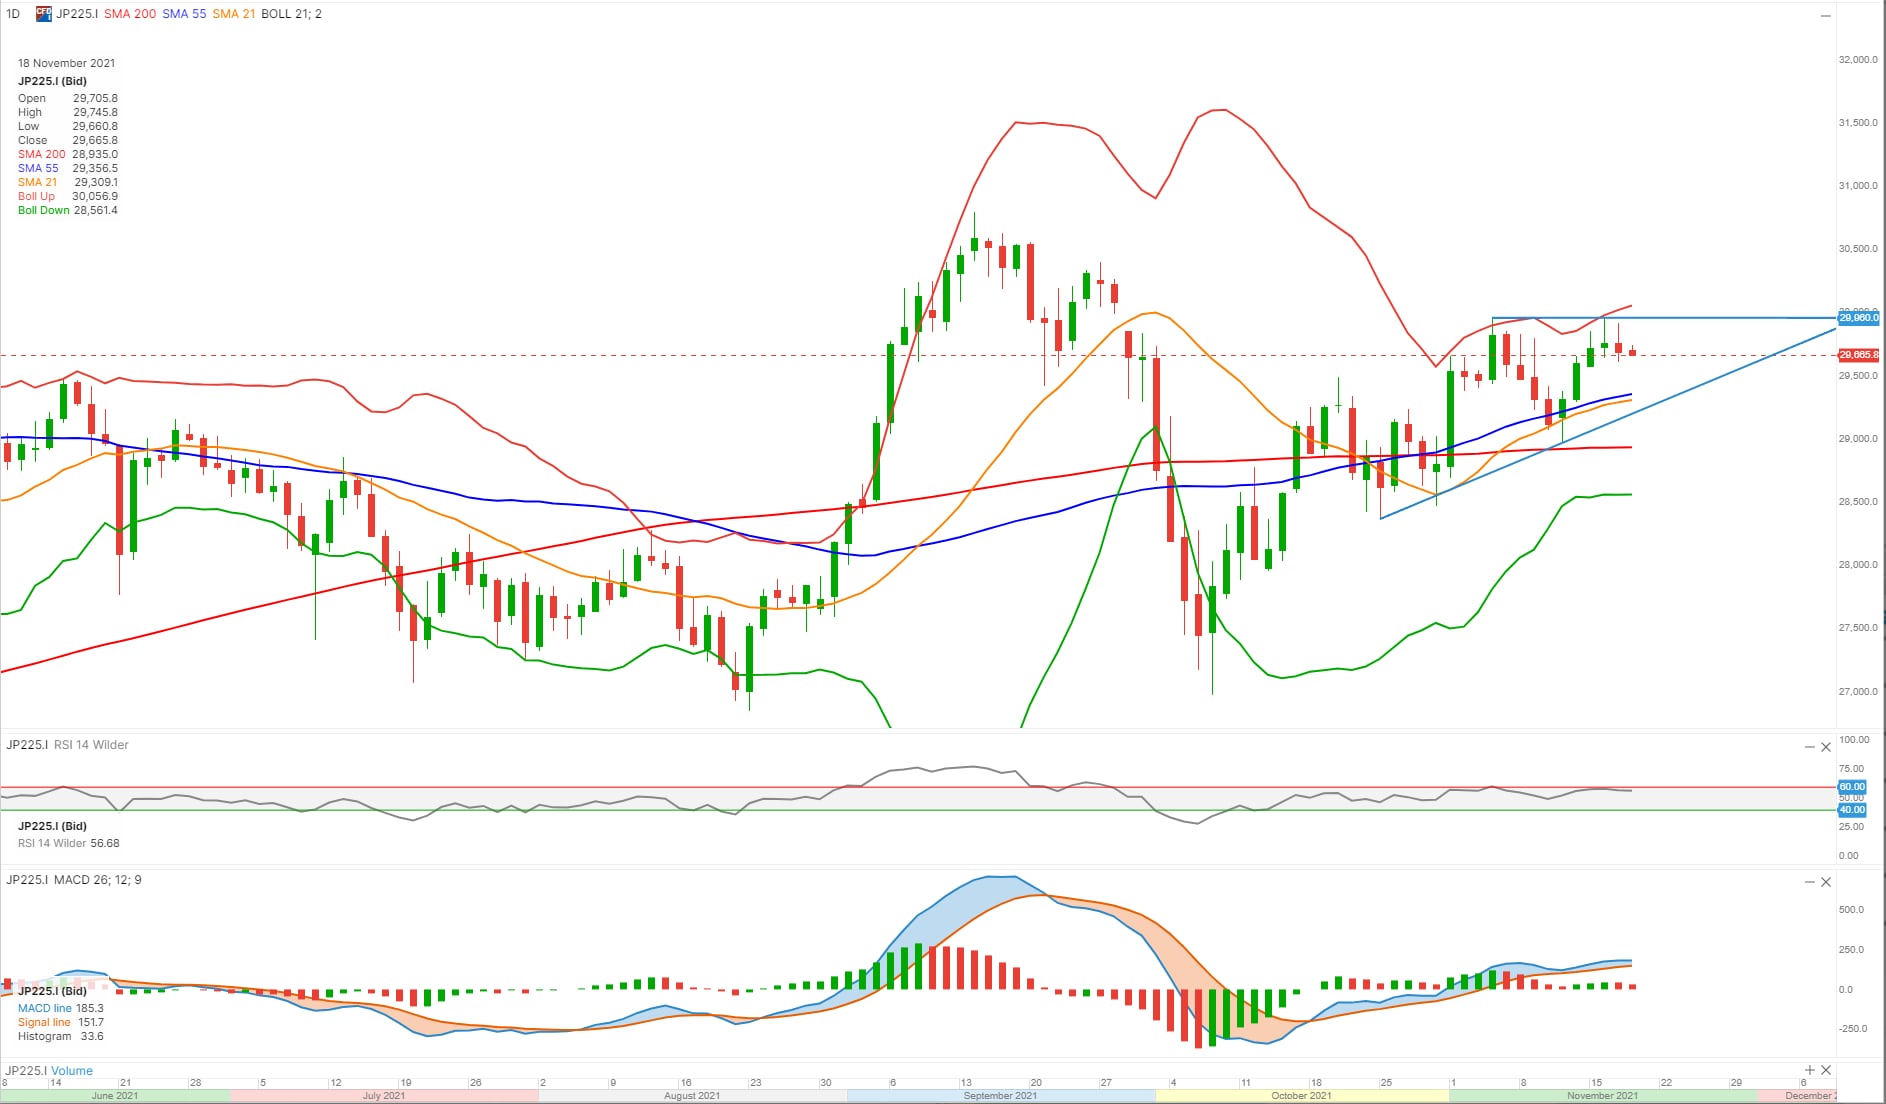Click November 2021 on the time axis
The image size is (1886, 1104).
click(x=1602, y=1096)
